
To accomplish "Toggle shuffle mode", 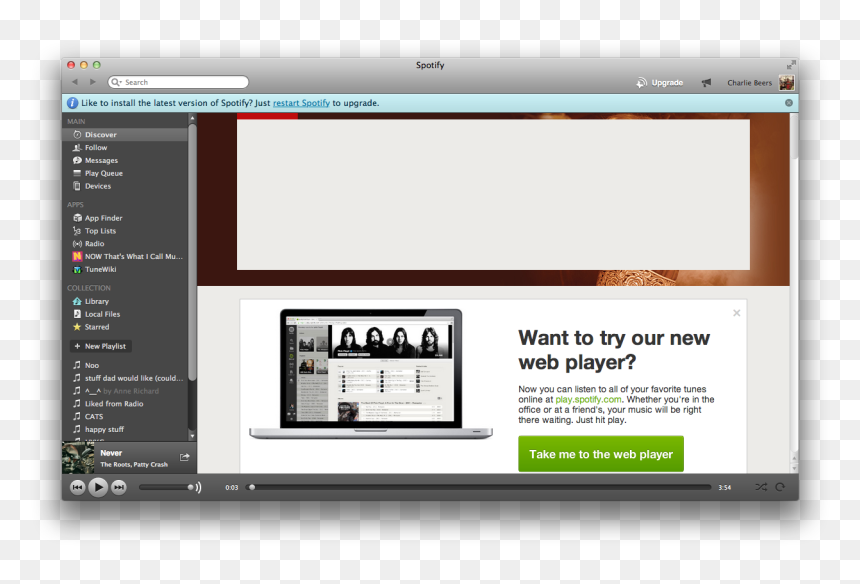I will [x=761, y=487].
